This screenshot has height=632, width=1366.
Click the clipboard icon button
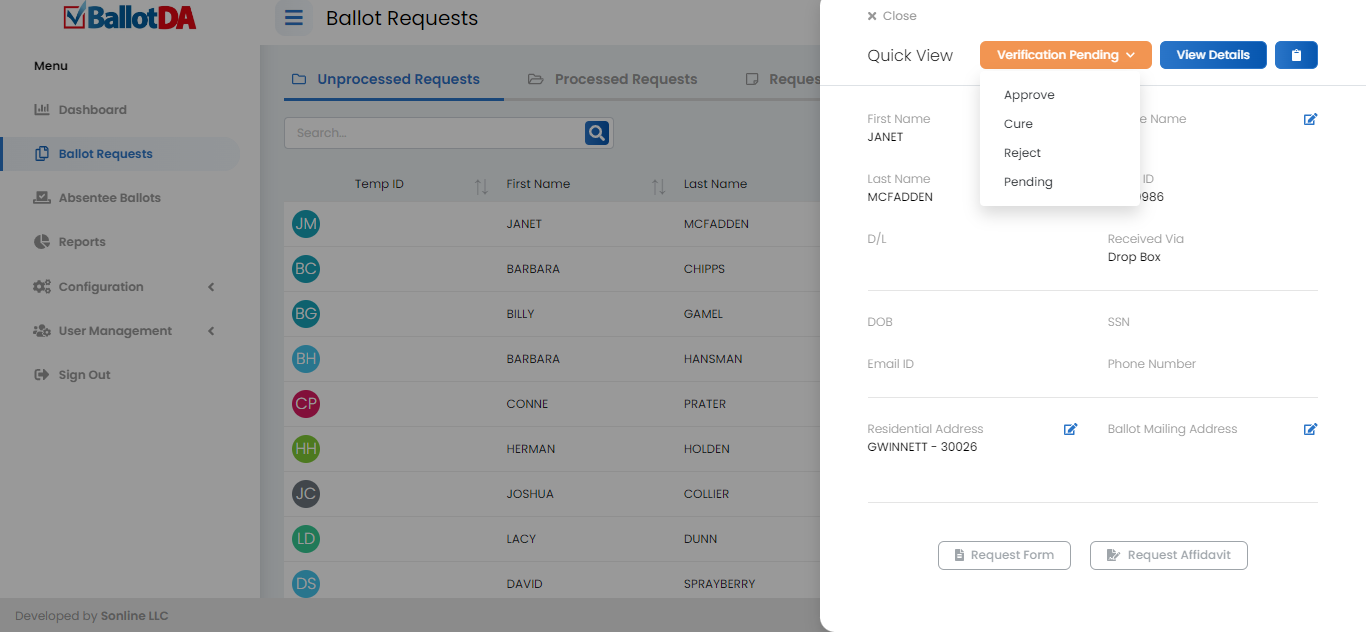tap(1296, 55)
